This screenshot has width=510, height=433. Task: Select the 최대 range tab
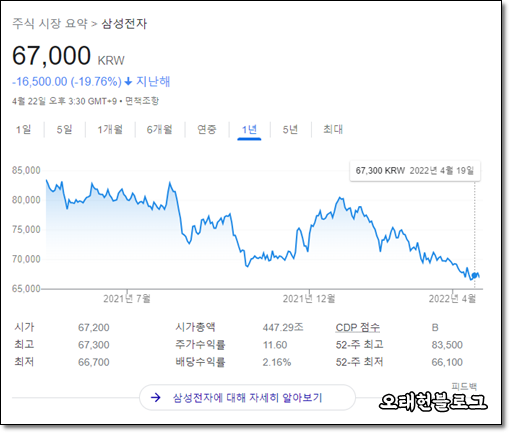tap(333, 129)
